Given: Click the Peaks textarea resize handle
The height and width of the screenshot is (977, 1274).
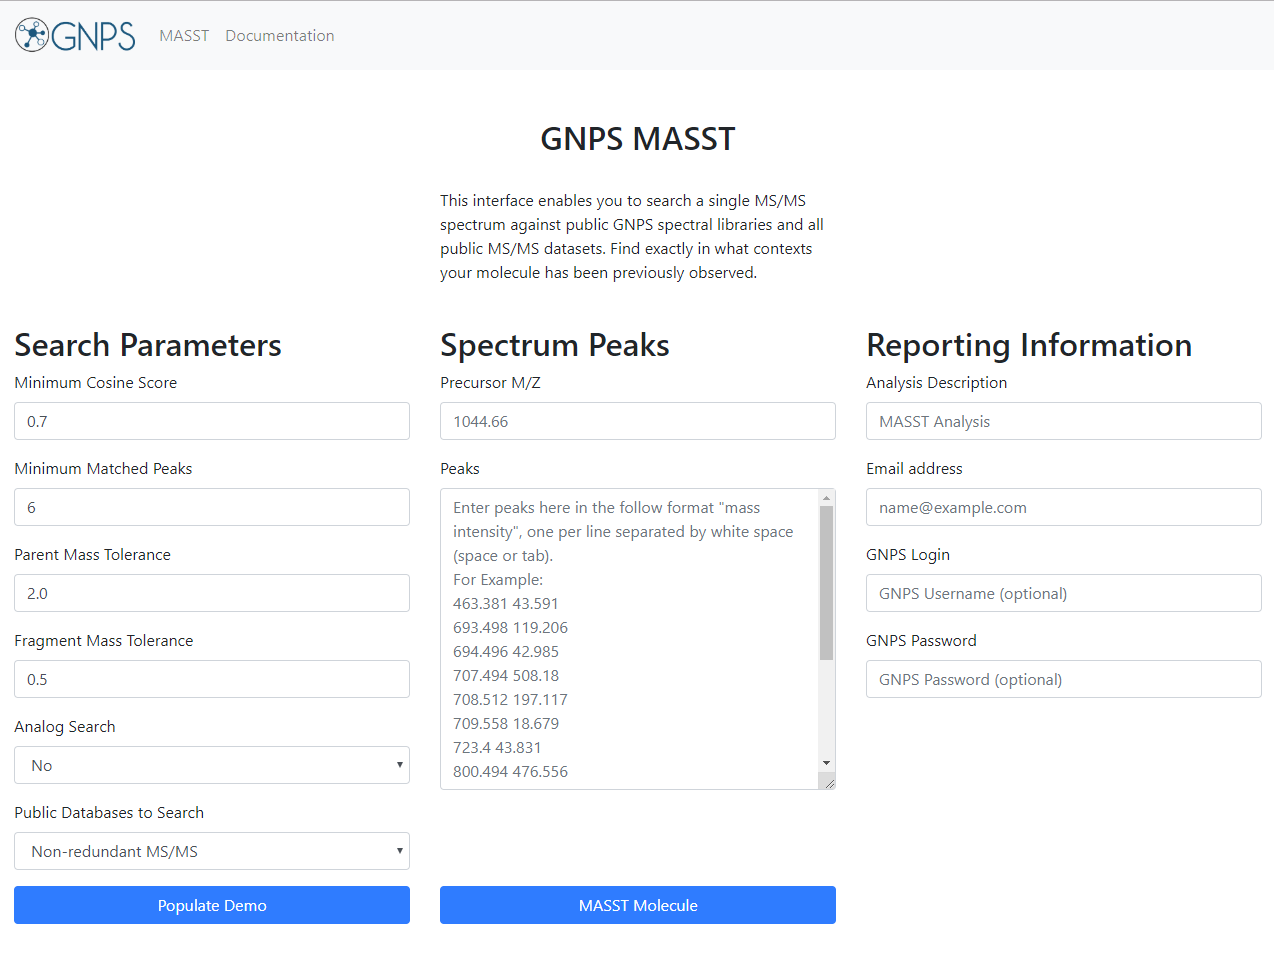Looking at the screenshot, I should coord(828,782).
